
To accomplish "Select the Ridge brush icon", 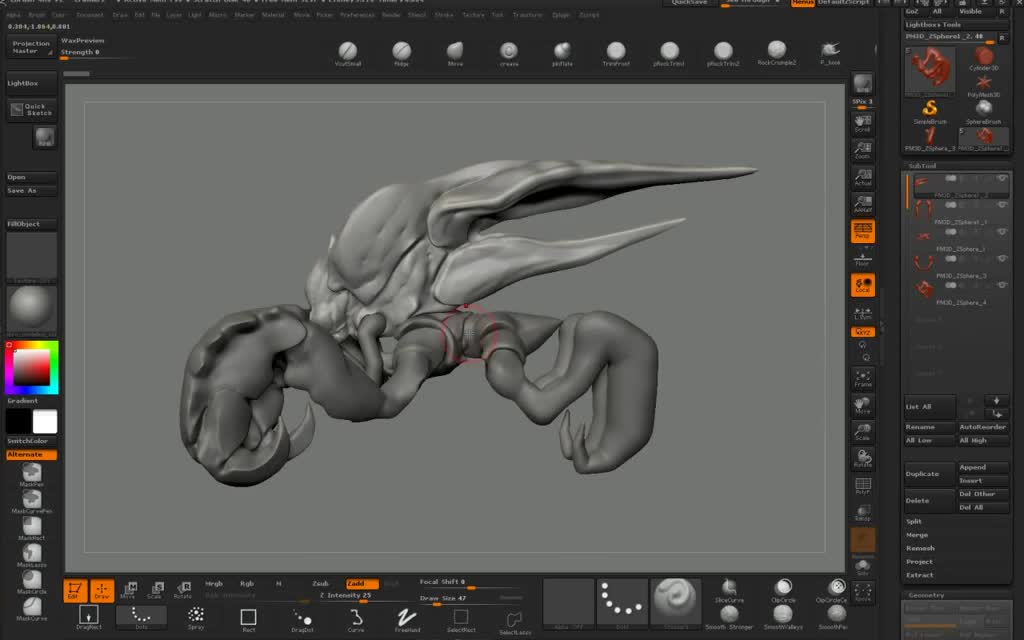I will coord(402,54).
